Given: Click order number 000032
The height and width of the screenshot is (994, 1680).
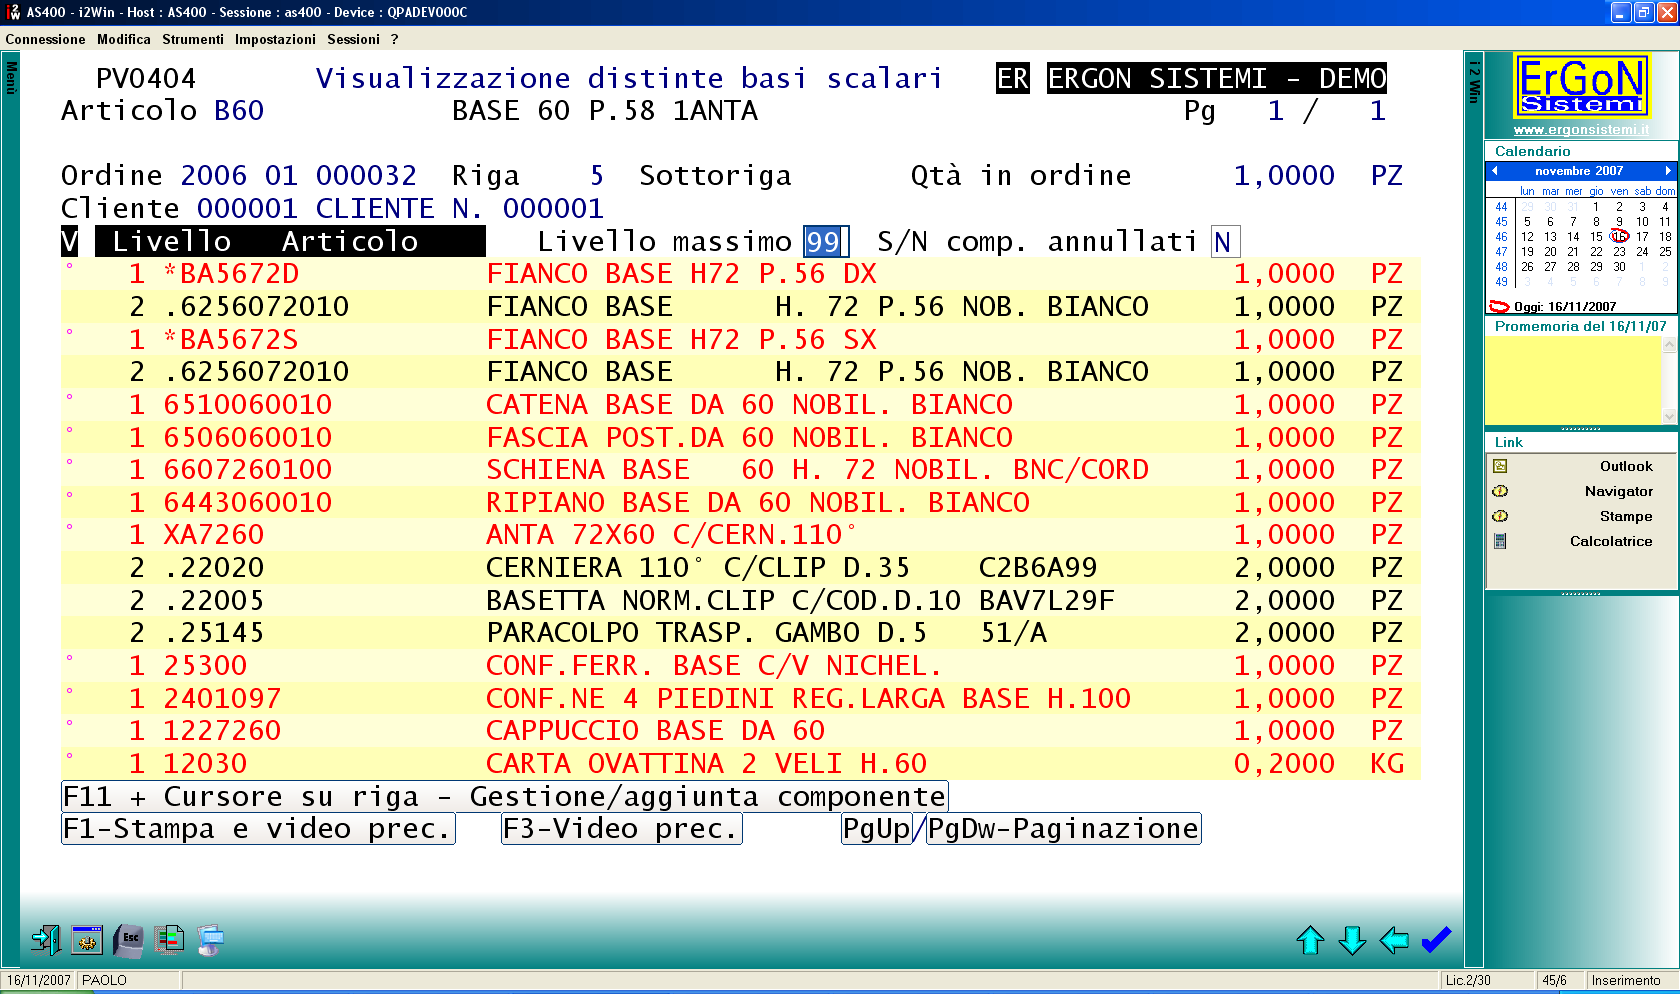Looking at the screenshot, I should tap(366, 175).
